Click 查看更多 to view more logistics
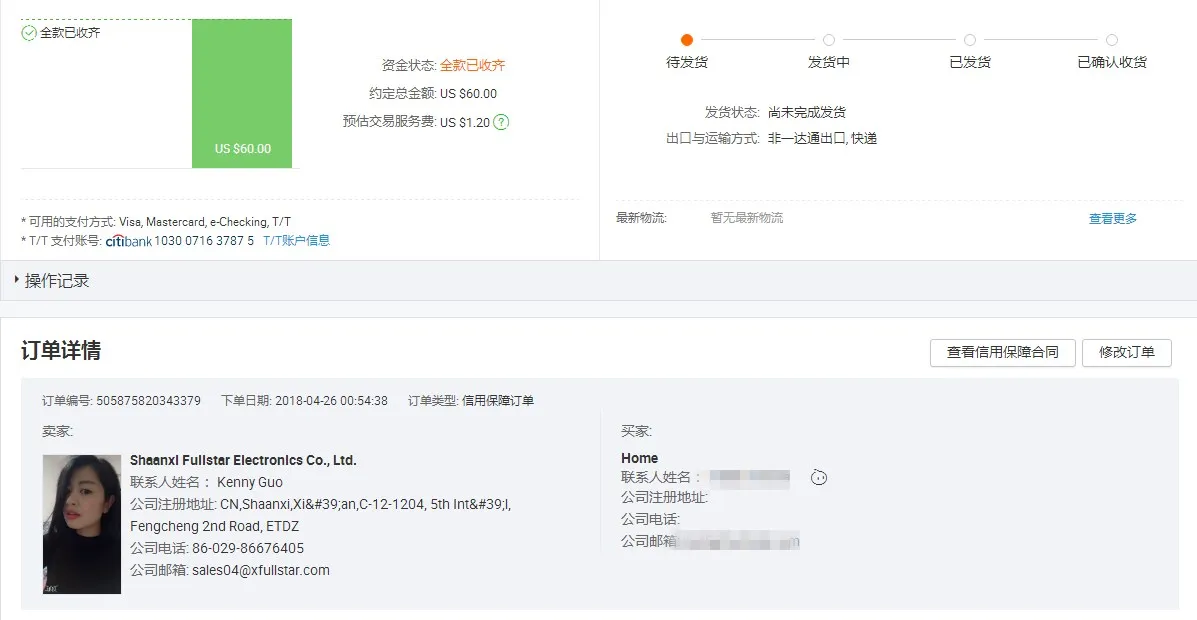The image size is (1197, 620). [x=1112, y=218]
